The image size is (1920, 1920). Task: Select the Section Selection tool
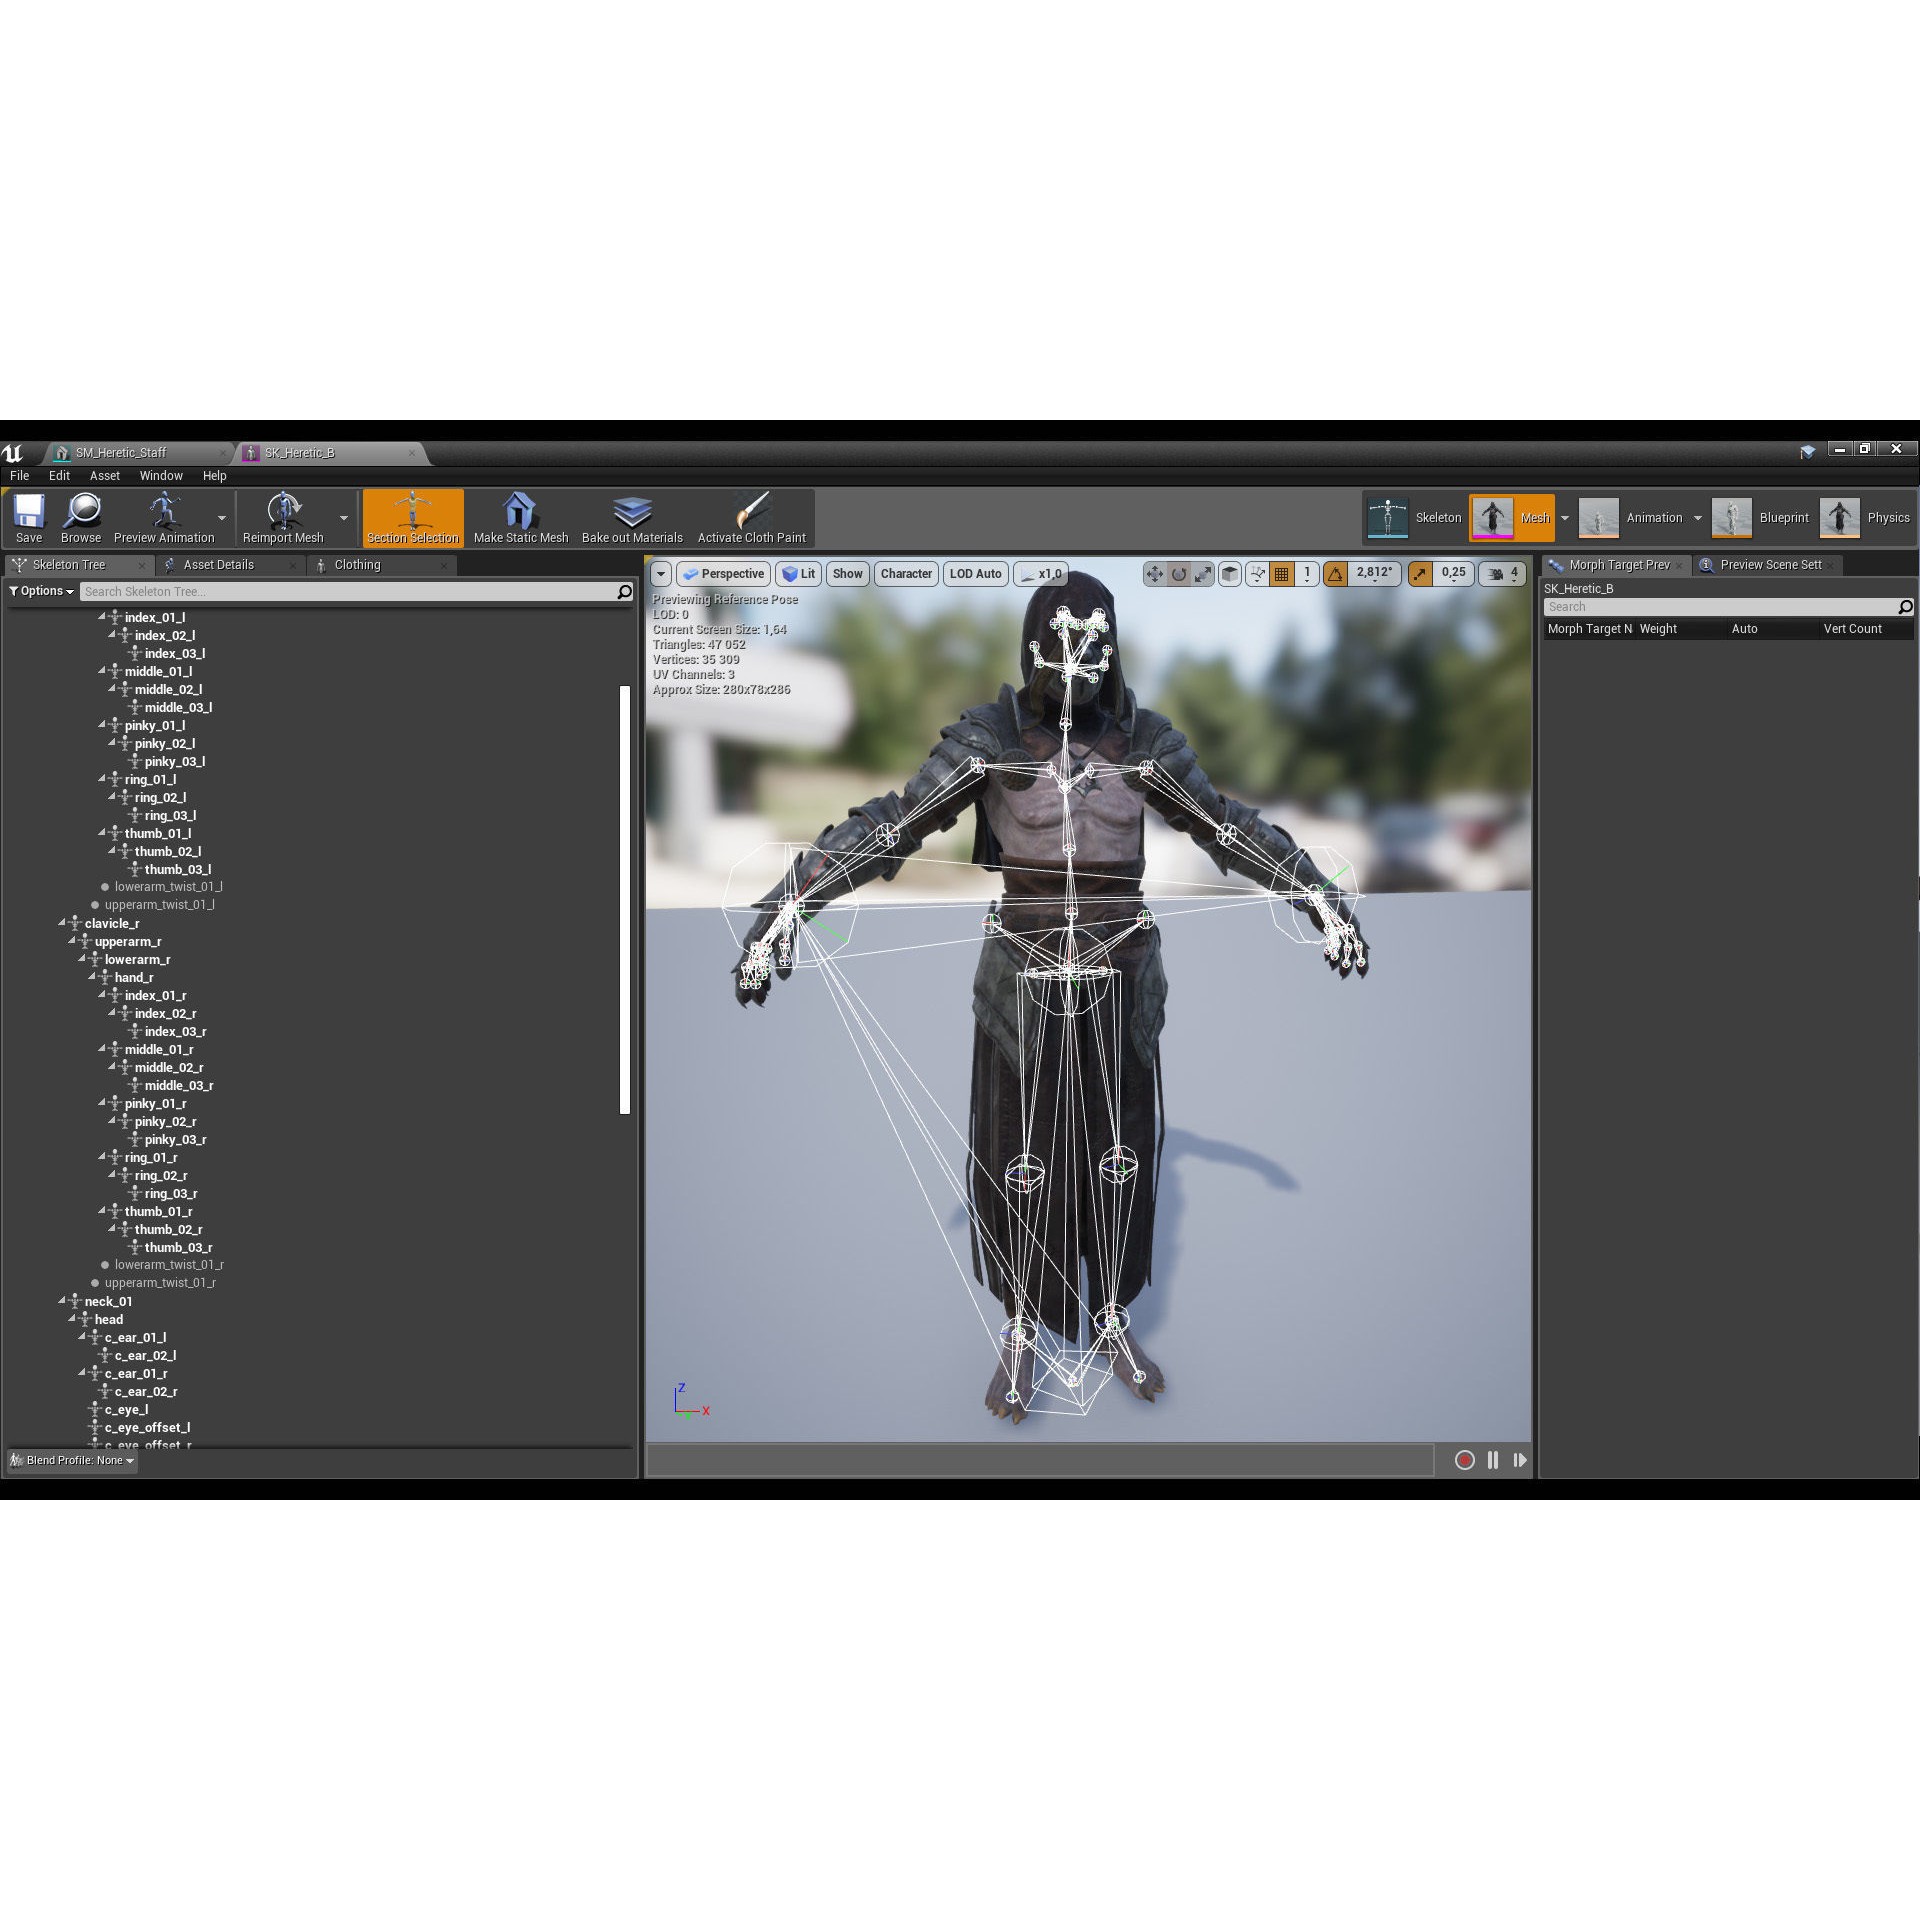[x=413, y=517]
